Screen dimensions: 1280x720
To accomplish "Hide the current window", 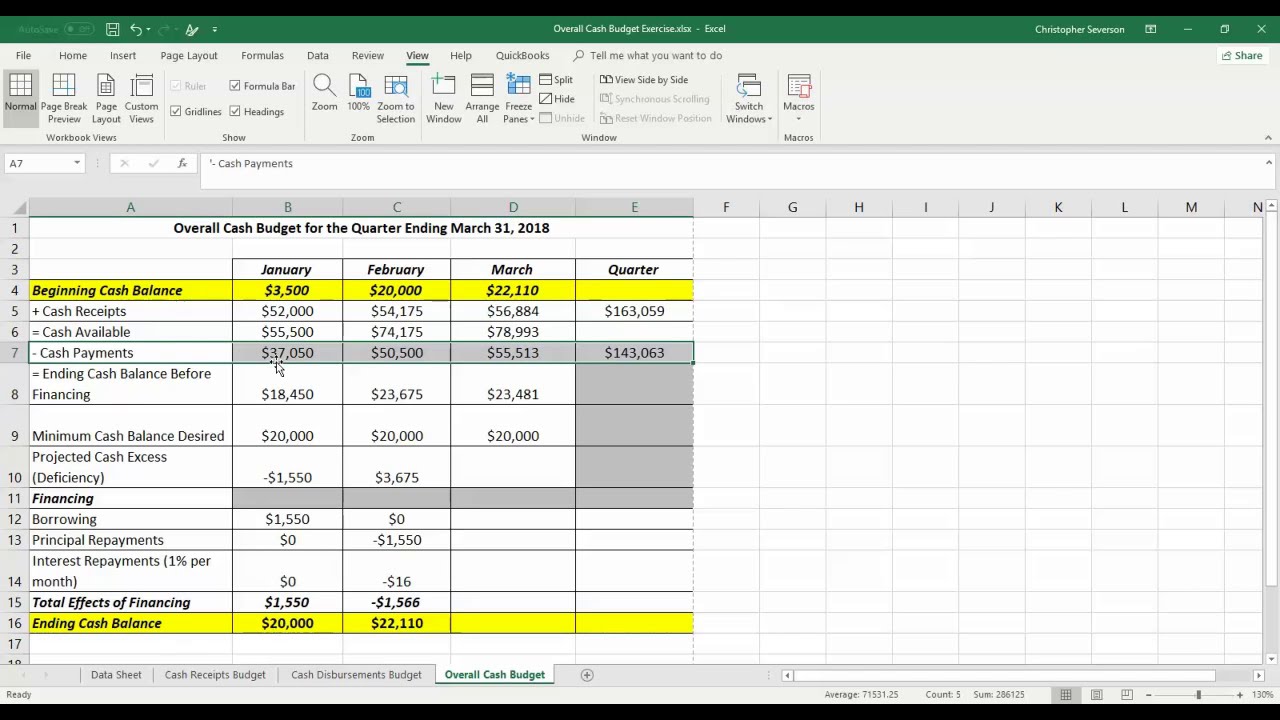I will pos(557,99).
